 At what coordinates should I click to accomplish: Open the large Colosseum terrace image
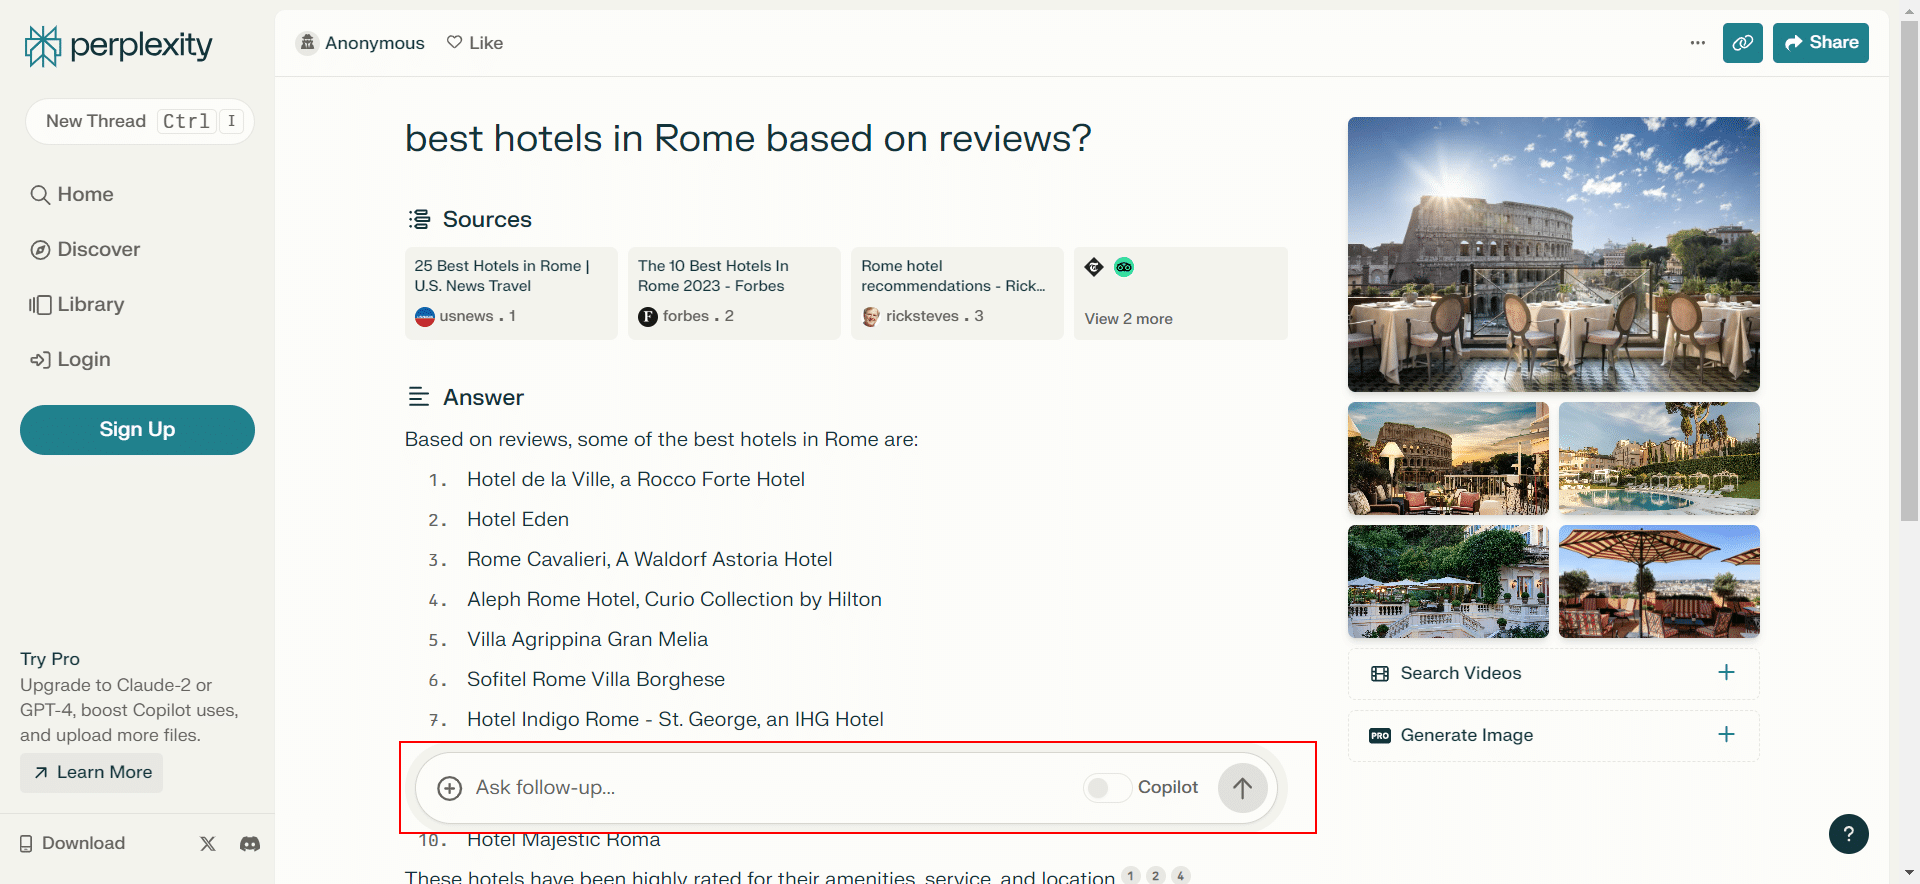click(x=1554, y=254)
